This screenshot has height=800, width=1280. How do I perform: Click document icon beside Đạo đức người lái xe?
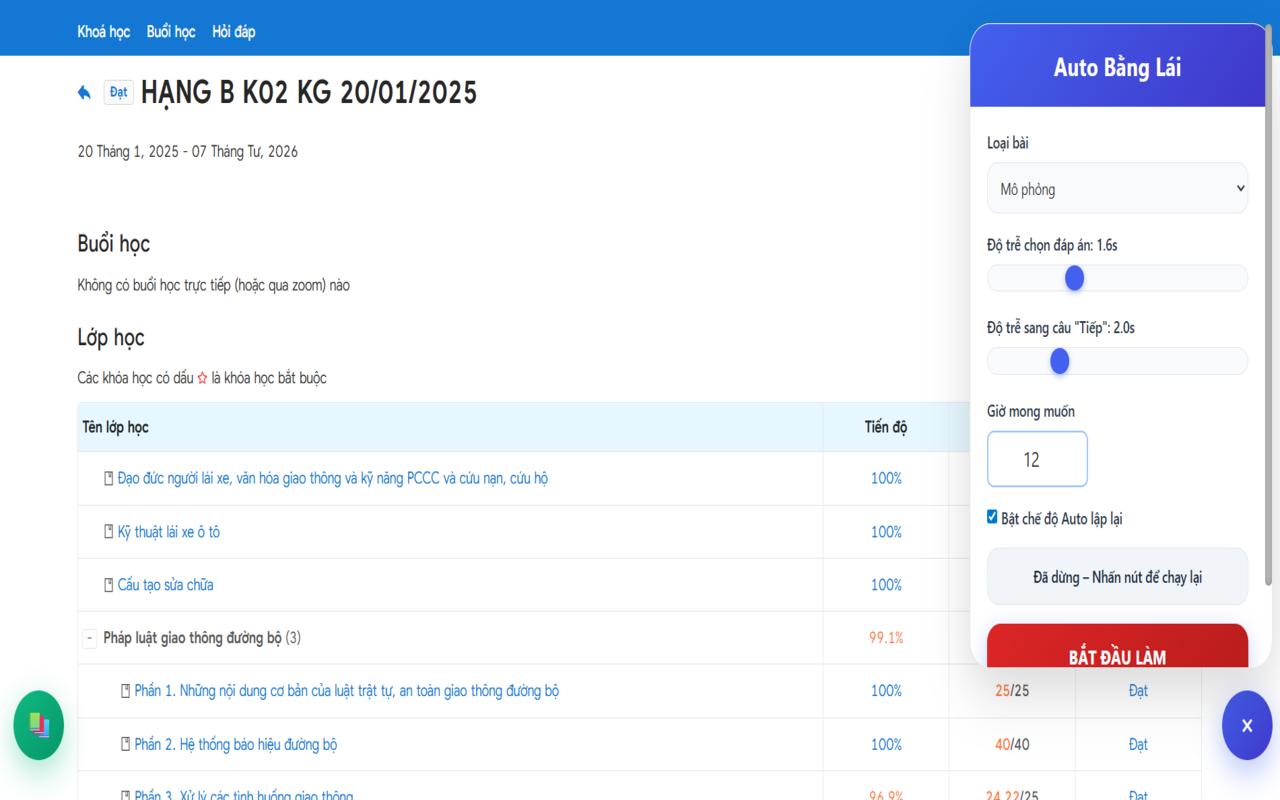pyautogui.click(x=109, y=478)
